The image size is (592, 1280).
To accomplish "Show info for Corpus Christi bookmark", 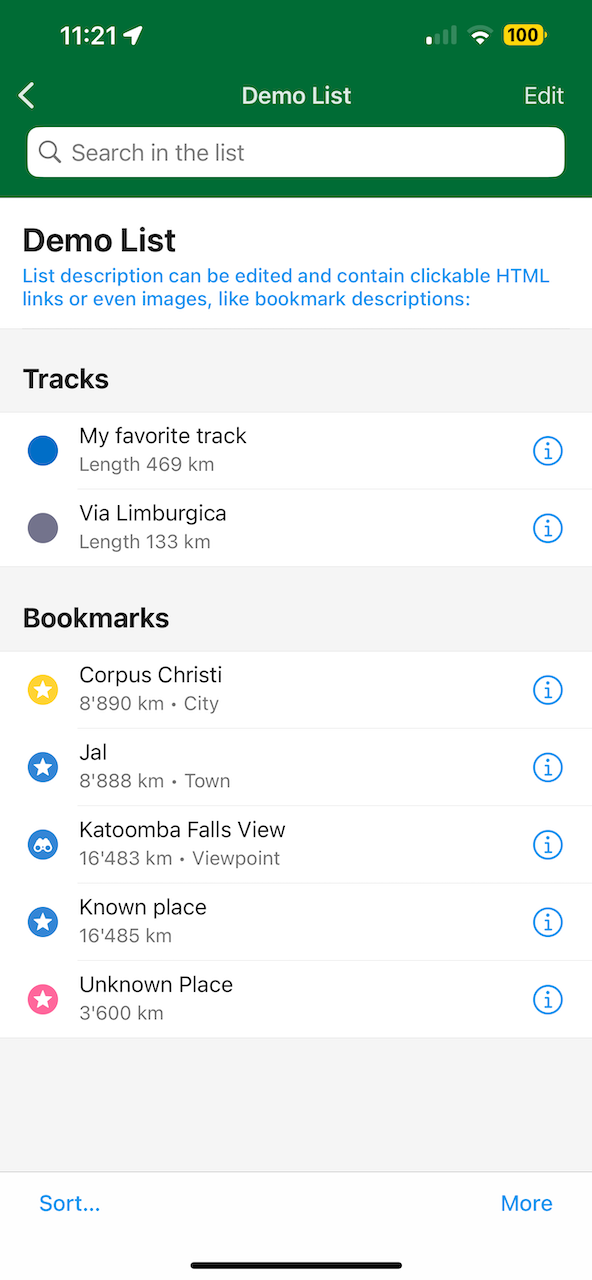I will click(547, 690).
